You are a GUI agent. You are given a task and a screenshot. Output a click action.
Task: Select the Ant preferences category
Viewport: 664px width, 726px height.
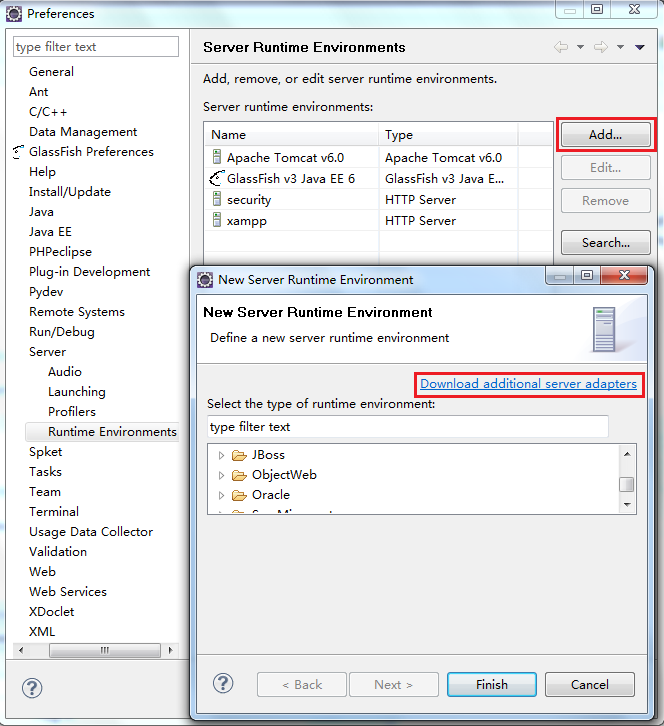coord(38,92)
